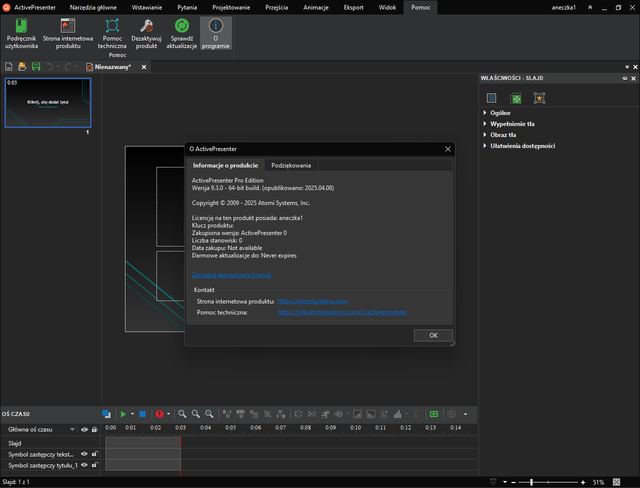
Task: Open the status bar dropdown arrow near zoom
Action: pos(505,482)
